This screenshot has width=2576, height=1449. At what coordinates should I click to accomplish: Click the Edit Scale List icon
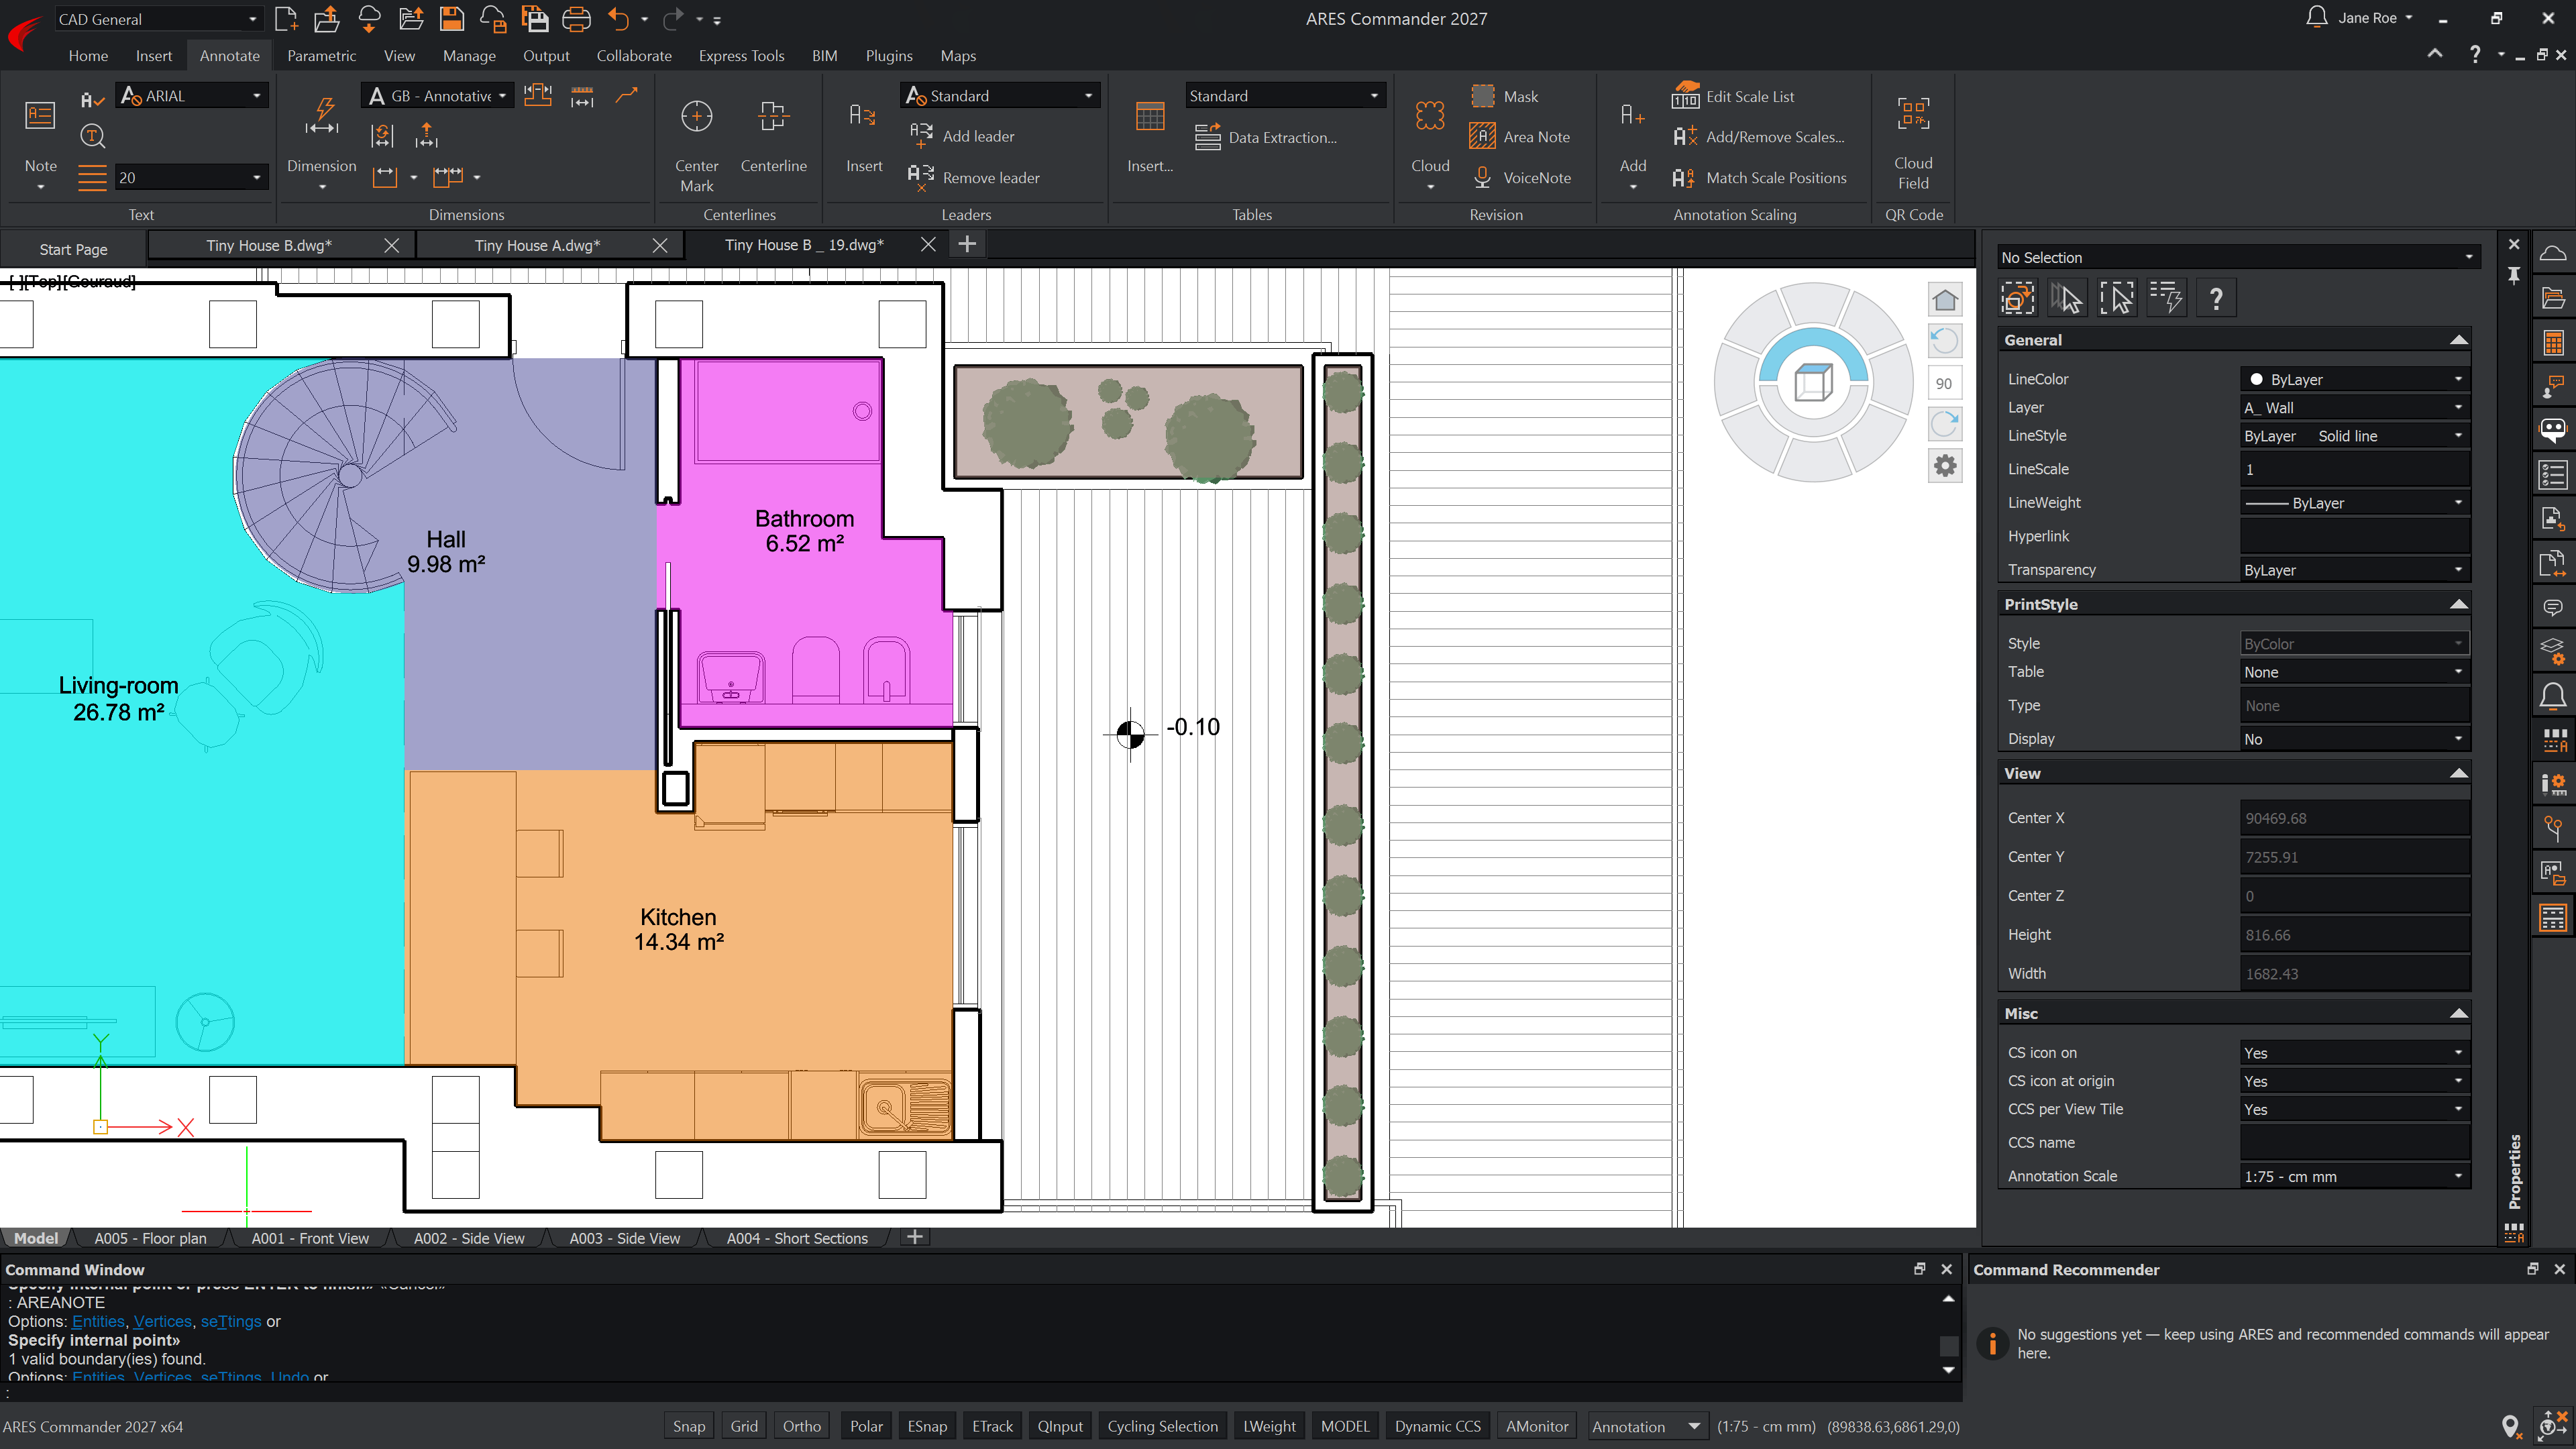pos(1685,96)
